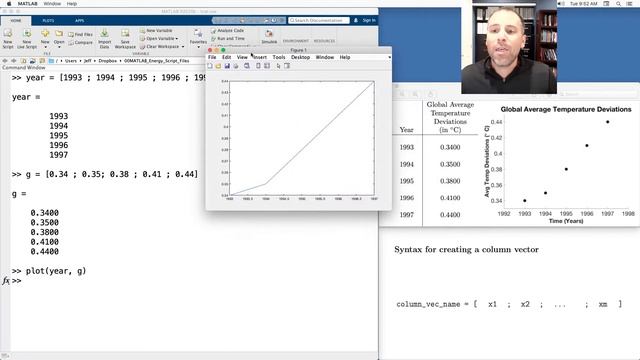640x360 pixels.
Task: Click Insert Colorbar icon in Figure toolbar
Action: (x=258, y=66)
